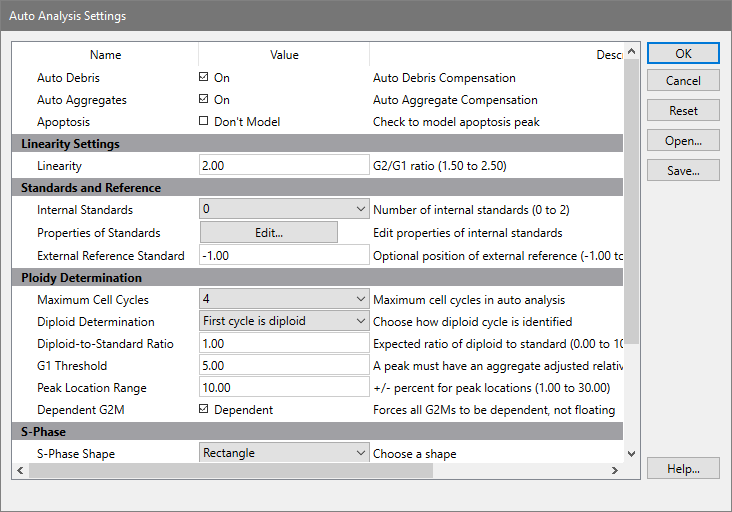Click the horizontal scrollbar left arrow
Screen dimensions: 732x512
[20, 470]
